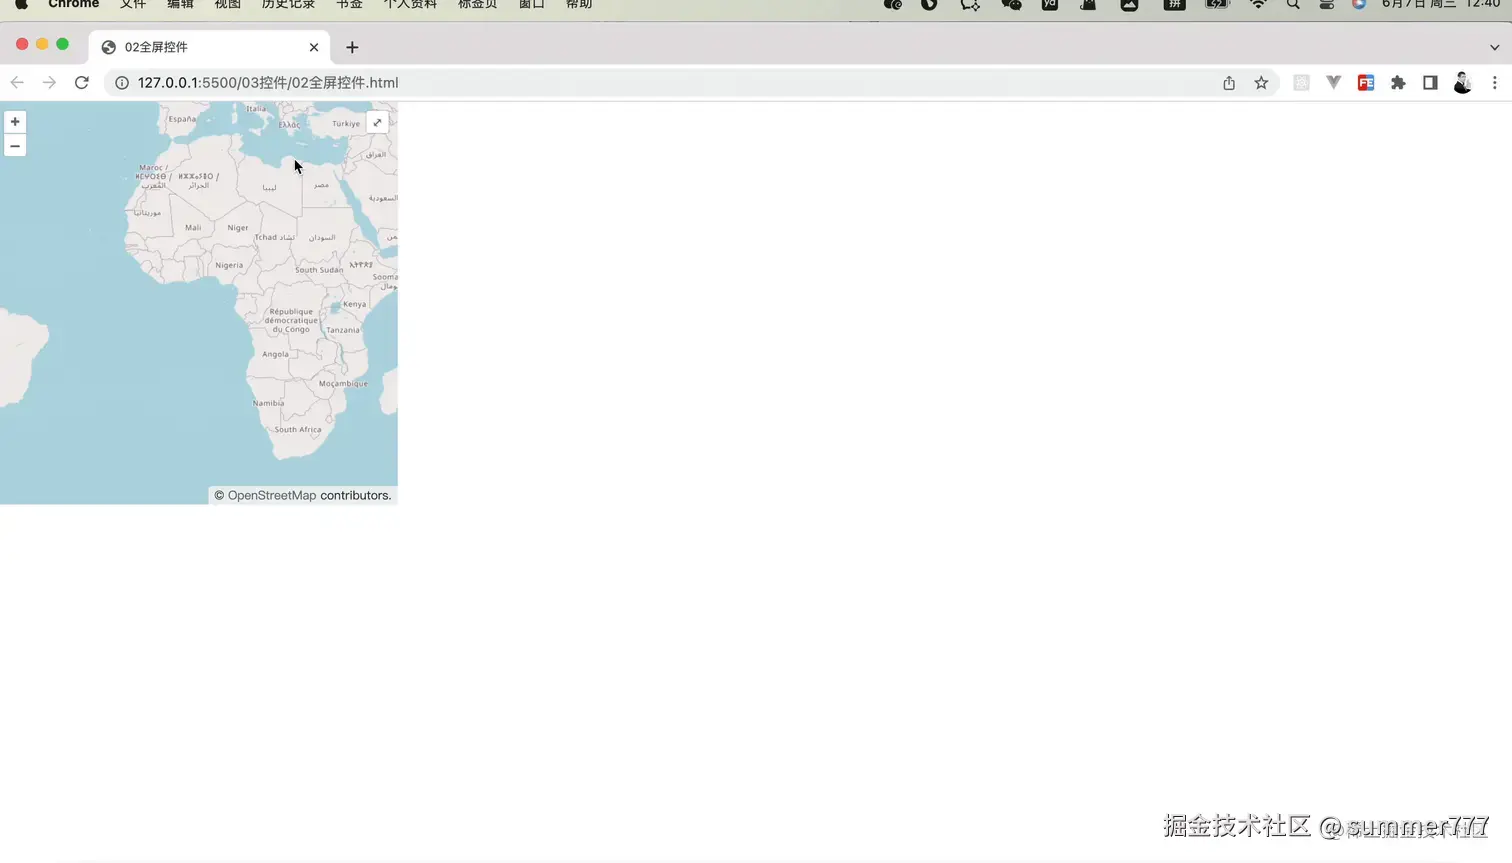Click the Niger label on map
Screen dimensions: 1512x863
(x=237, y=228)
